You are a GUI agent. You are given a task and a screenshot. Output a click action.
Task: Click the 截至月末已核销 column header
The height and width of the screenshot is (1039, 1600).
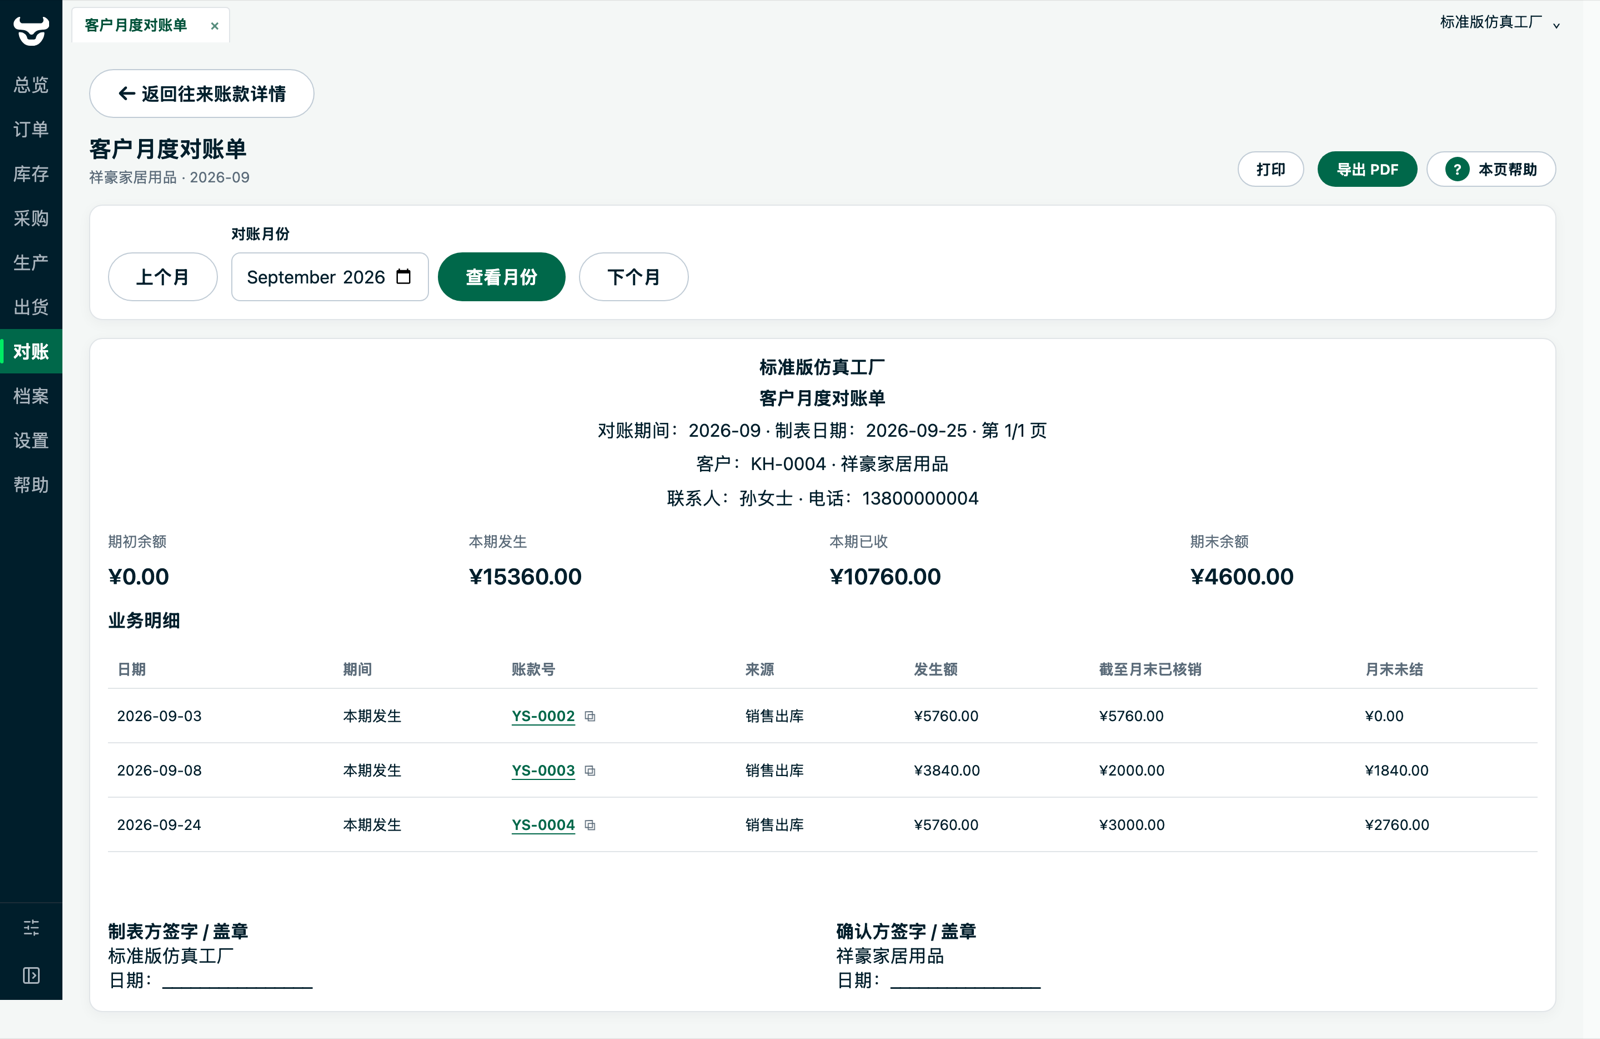coord(1150,670)
